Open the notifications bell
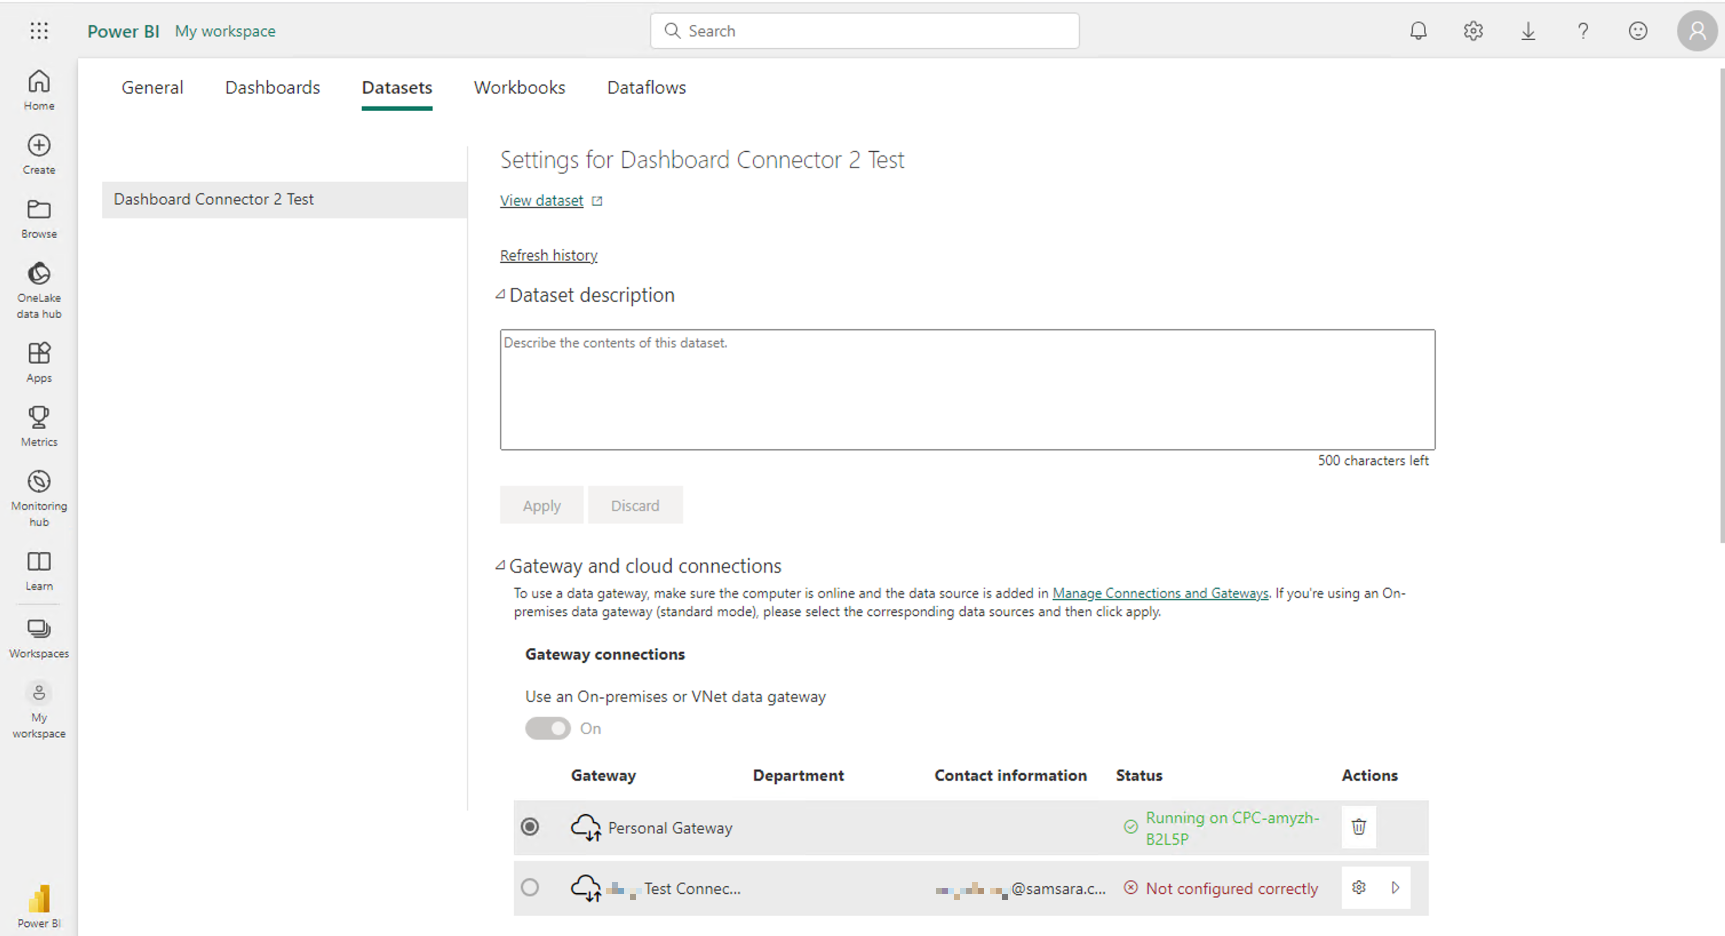This screenshot has width=1725, height=936. click(1418, 31)
